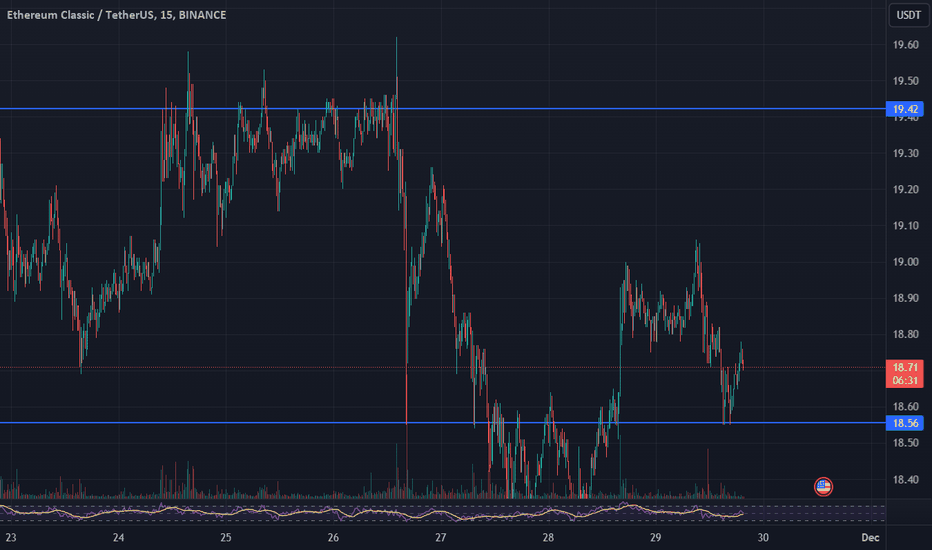Click the 19.50 price axis label

(x=905, y=81)
